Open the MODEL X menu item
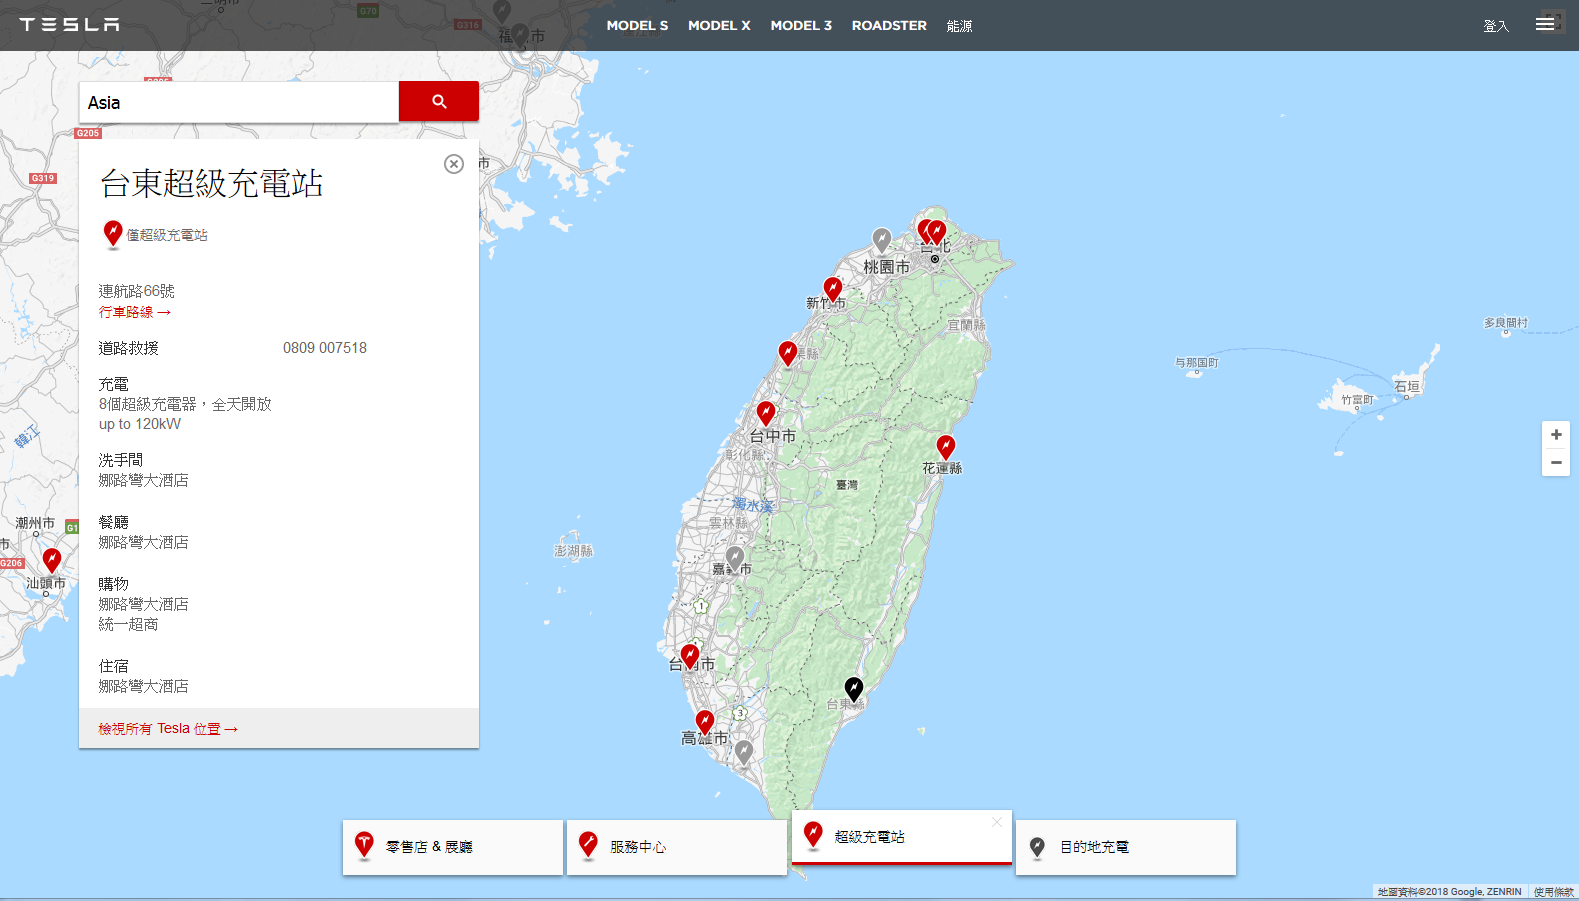The width and height of the screenshot is (1579, 901). [719, 26]
